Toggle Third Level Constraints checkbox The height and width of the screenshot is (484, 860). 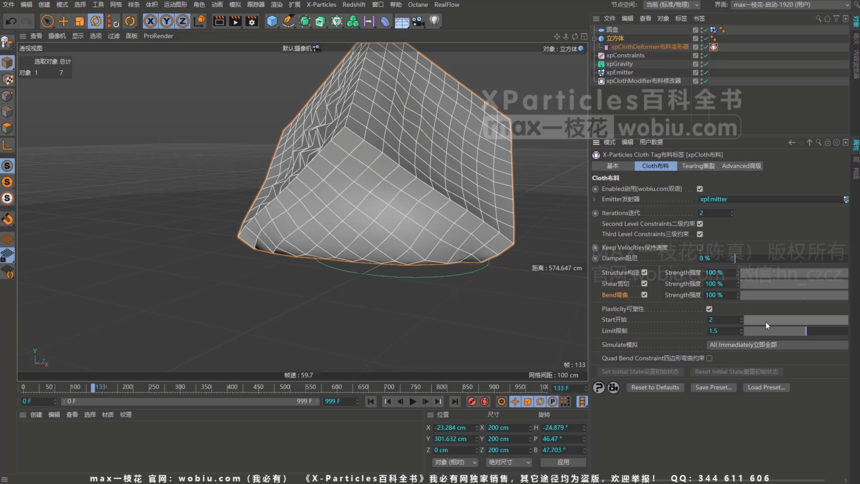coord(700,234)
